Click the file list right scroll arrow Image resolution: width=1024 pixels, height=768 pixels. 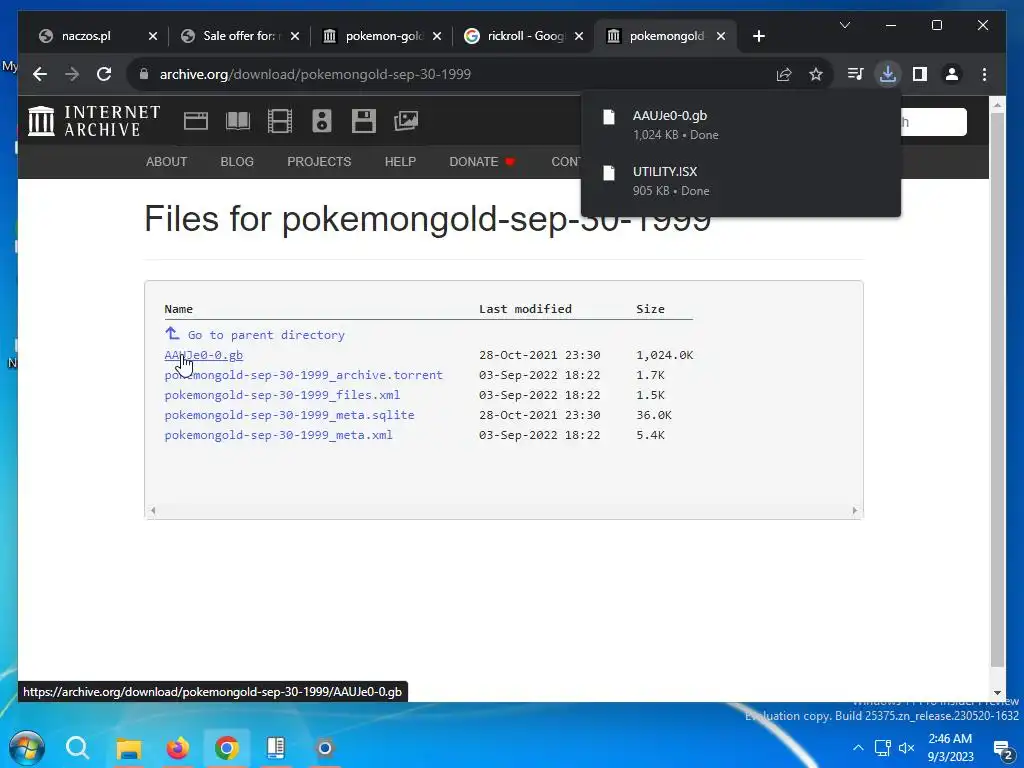(x=855, y=511)
